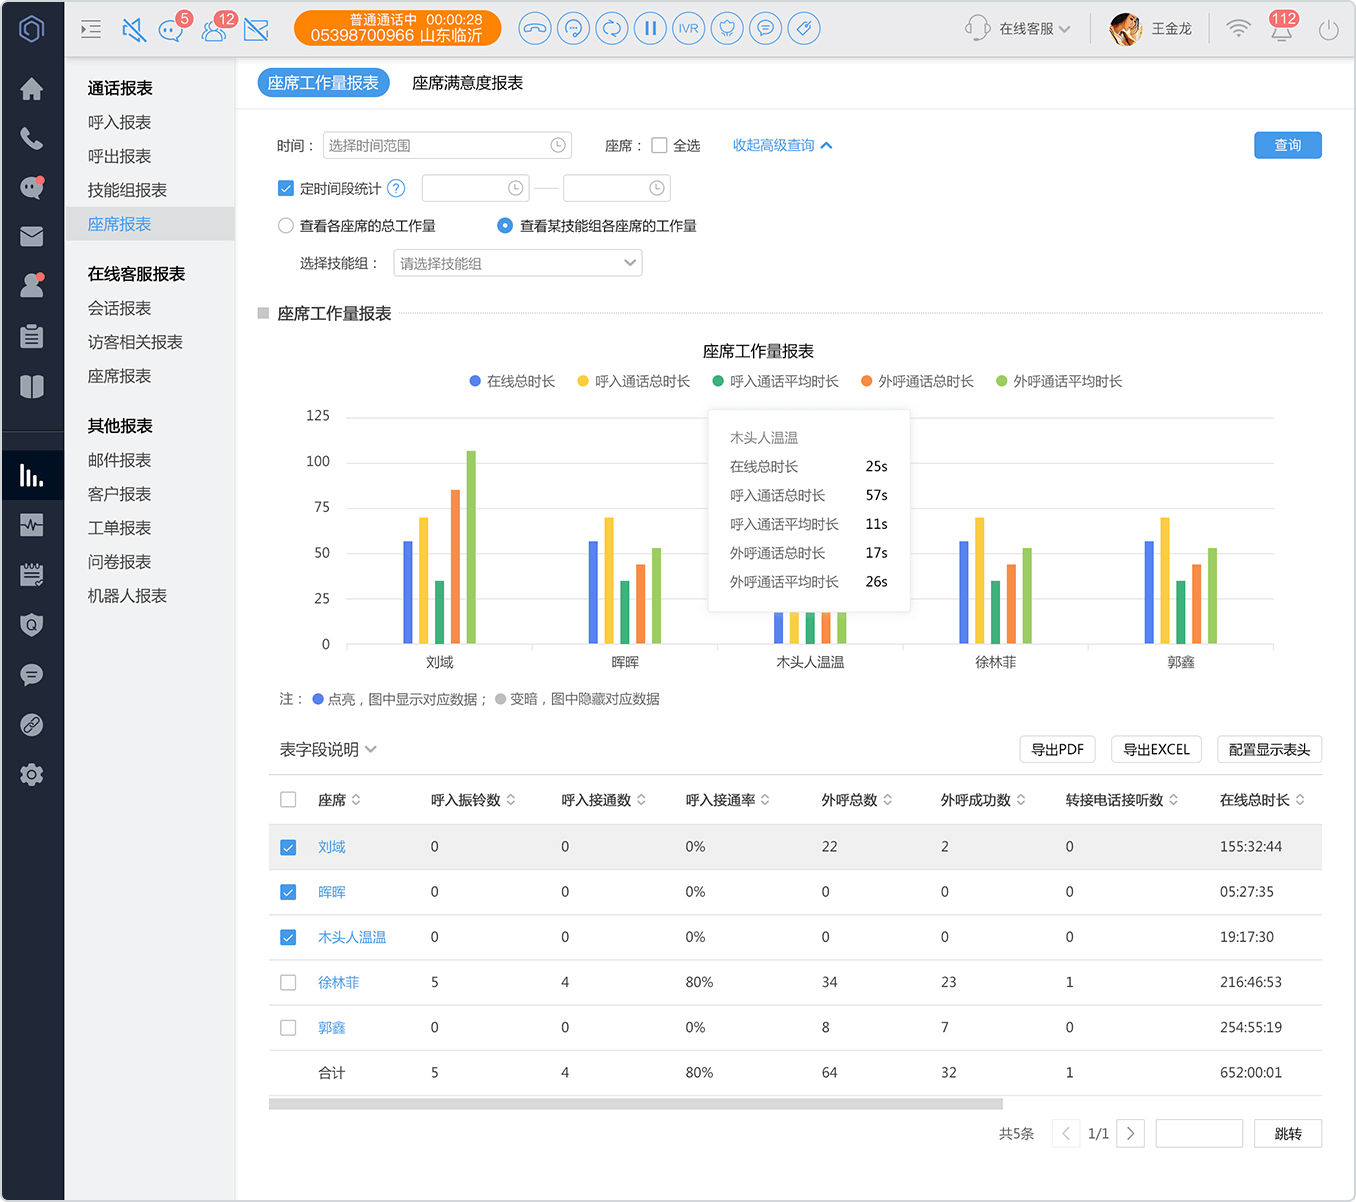The height and width of the screenshot is (1202, 1356).
Task: Click the blocked mail envelope icon
Action: pyautogui.click(x=256, y=30)
